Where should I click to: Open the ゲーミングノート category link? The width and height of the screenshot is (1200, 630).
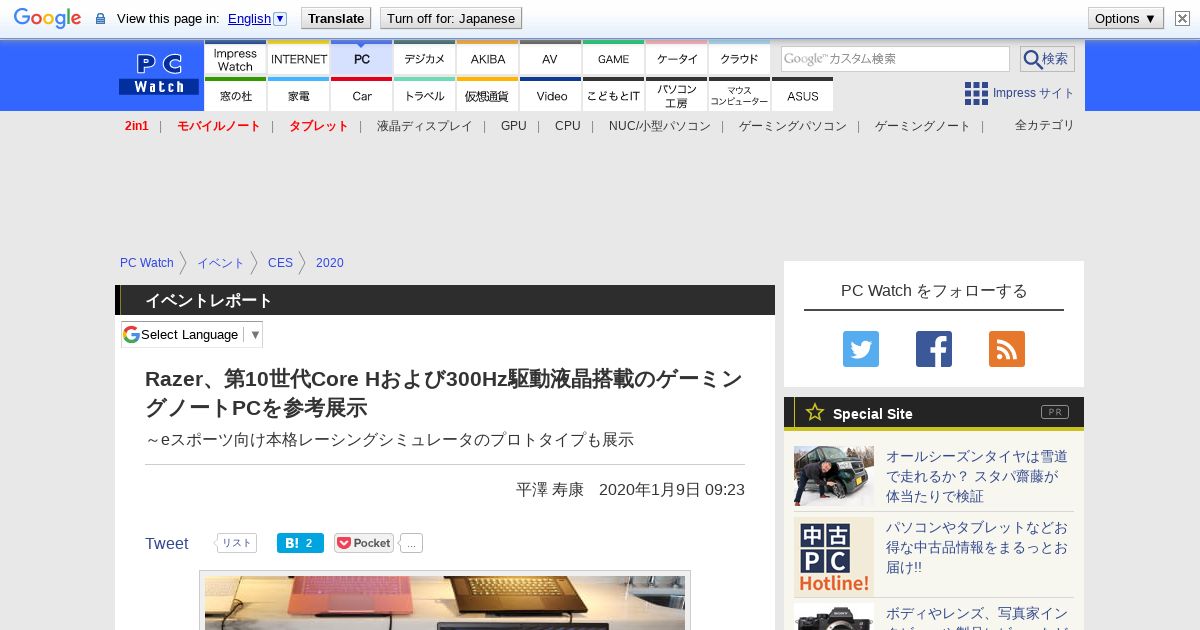pos(923,126)
